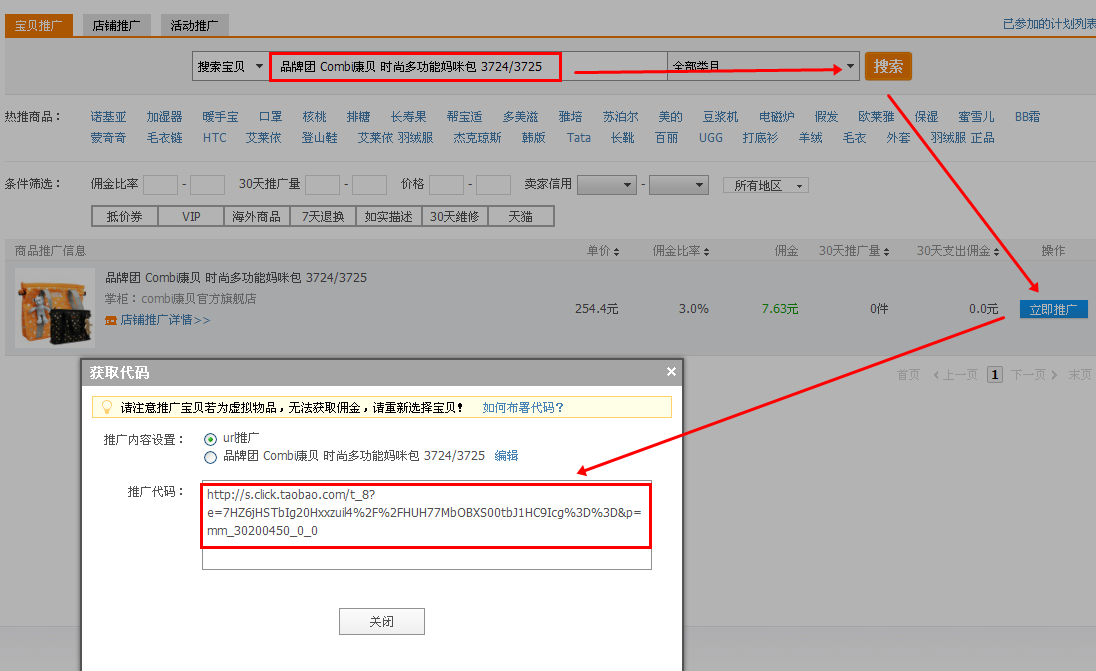Click the lightbulb tip icon in the dialog
The width and height of the screenshot is (1096, 671).
pos(107,407)
